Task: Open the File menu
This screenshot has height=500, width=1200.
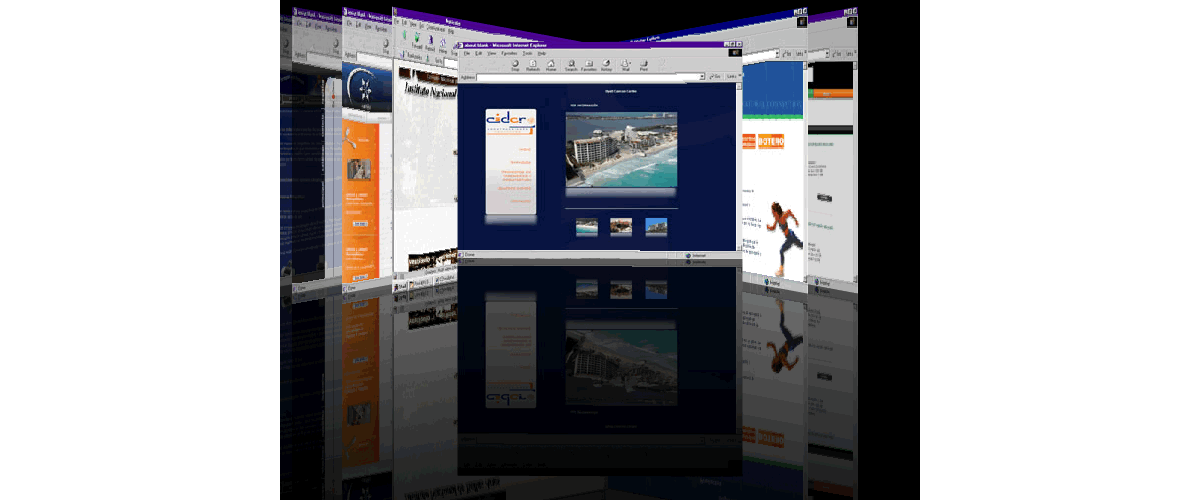Action: coord(465,53)
